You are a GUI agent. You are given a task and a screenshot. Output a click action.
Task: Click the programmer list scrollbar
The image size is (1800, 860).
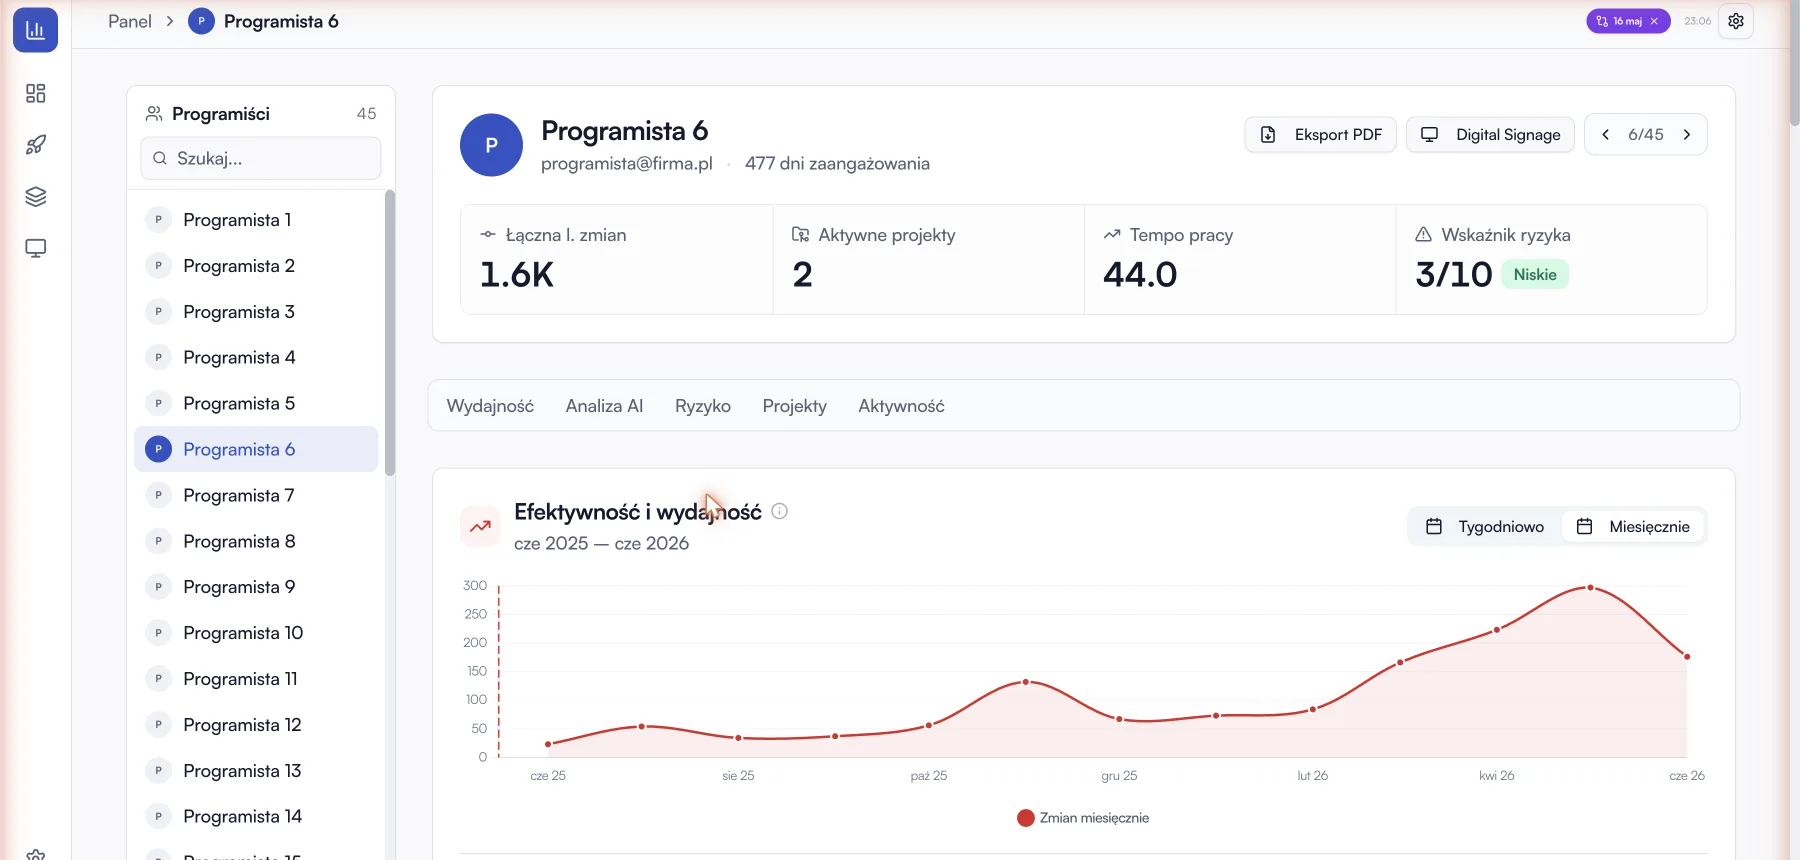(x=390, y=332)
